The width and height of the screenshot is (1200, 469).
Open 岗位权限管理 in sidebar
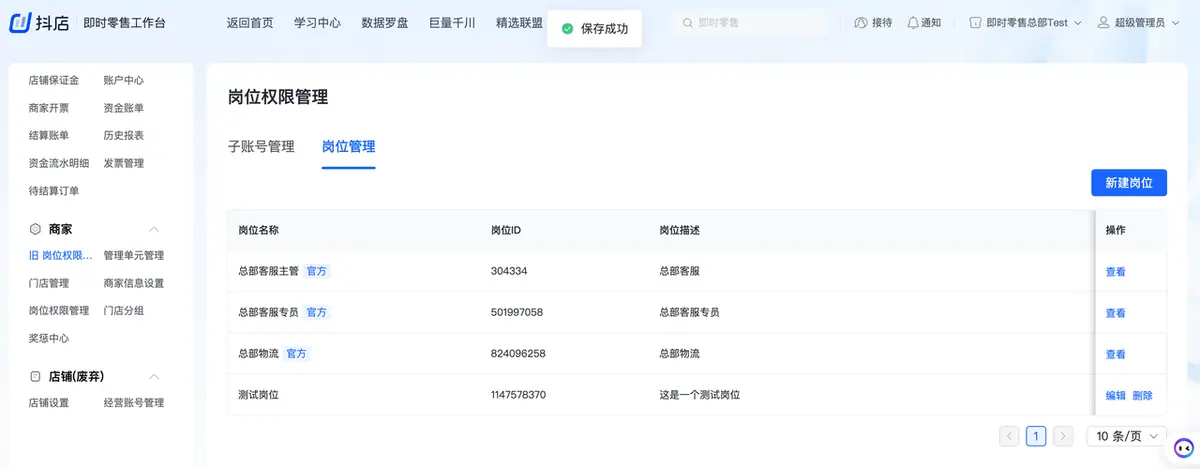pyautogui.click(x=59, y=311)
